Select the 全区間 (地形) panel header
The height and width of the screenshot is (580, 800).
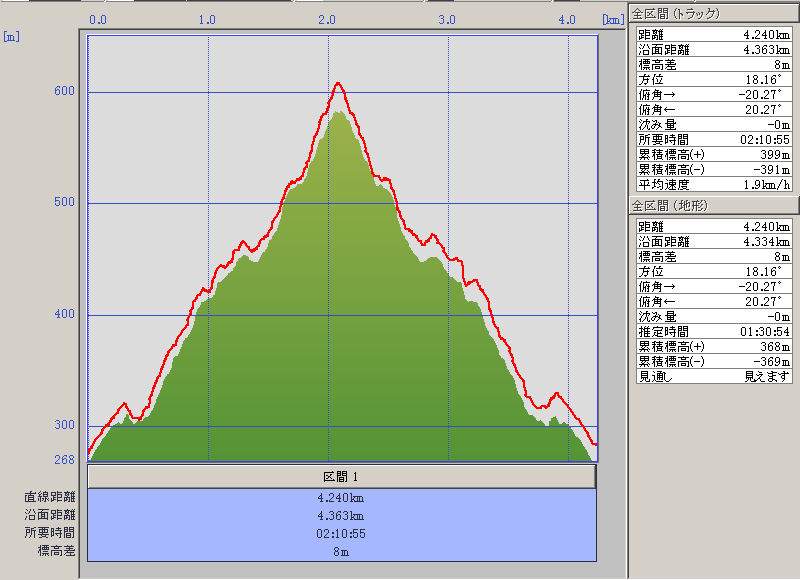tap(713, 205)
